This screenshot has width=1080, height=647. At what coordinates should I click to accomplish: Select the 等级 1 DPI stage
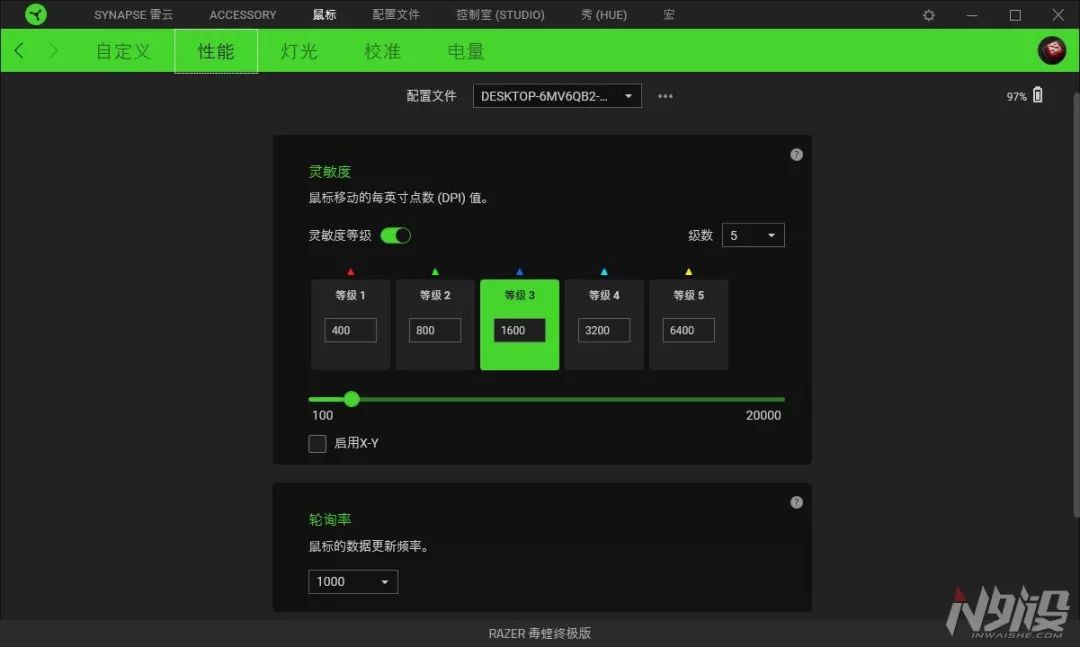point(351,325)
